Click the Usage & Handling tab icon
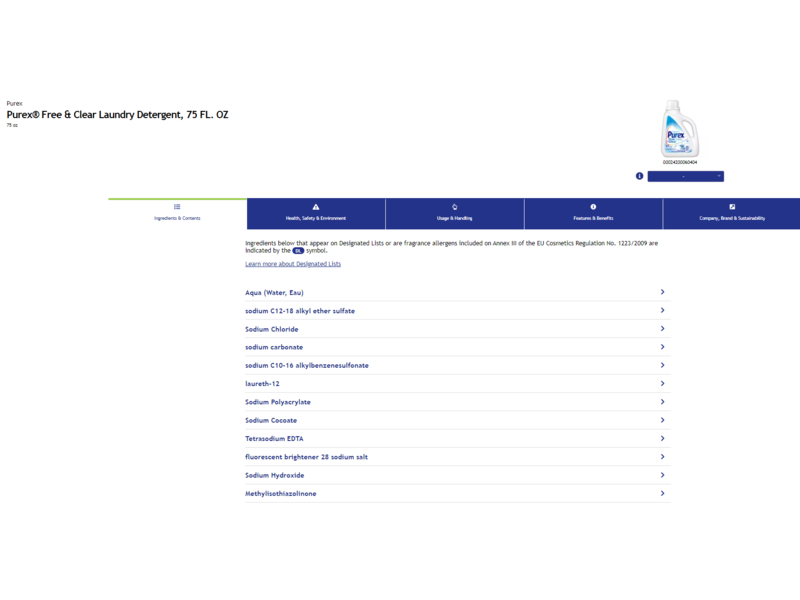This screenshot has height=600, width=800. pyautogui.click(x=455, y=207)
